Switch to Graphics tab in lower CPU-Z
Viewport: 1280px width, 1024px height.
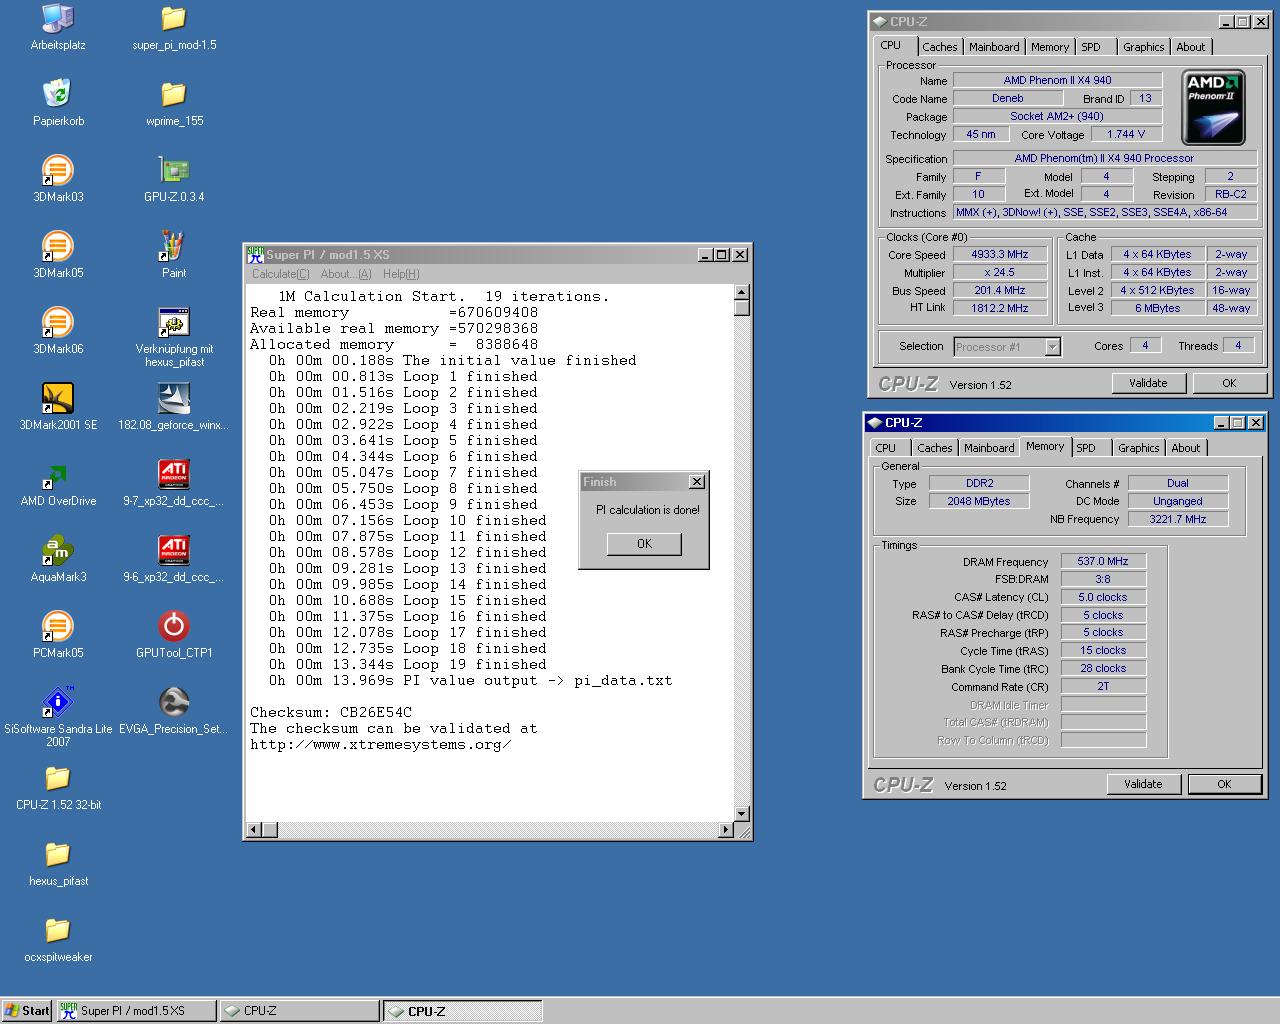[1138, 448]
